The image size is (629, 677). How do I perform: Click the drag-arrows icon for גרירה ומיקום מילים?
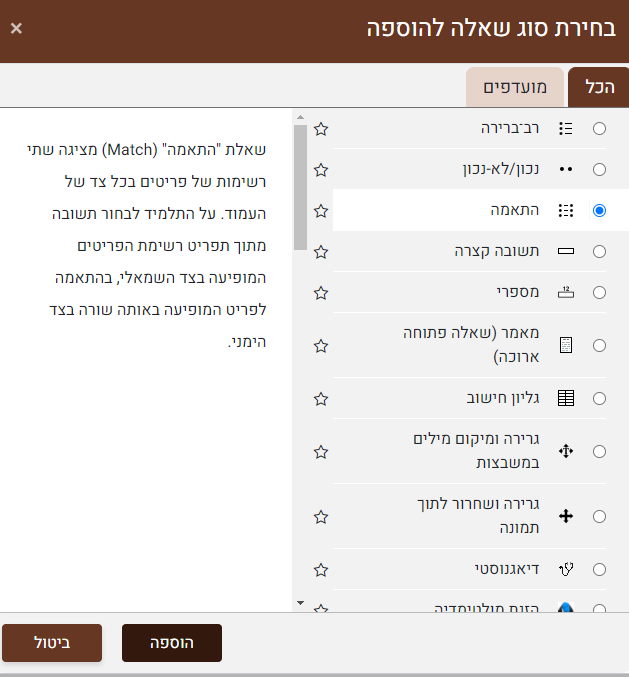[x=566, y=451]
